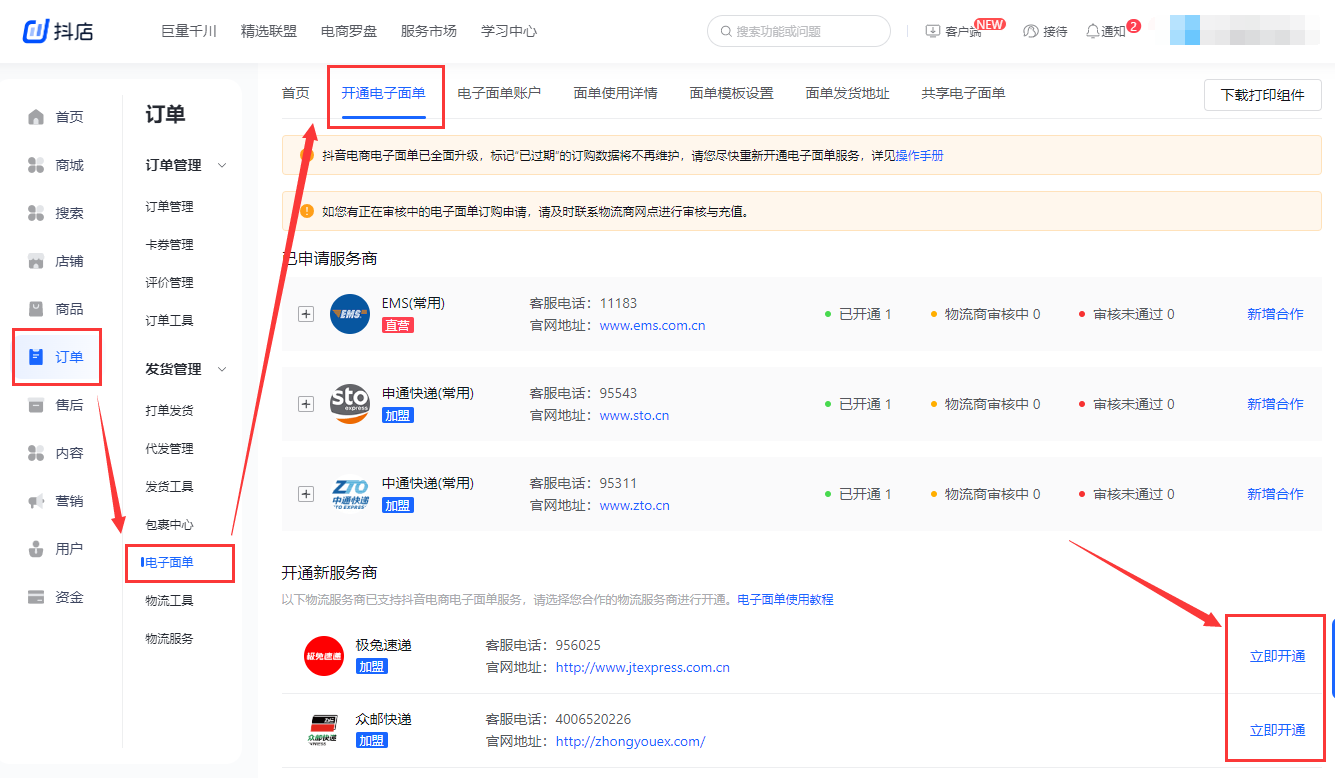Select 卡券管理 in order submenu
Screen dimensions: 1335x778
tap(170, 244)
